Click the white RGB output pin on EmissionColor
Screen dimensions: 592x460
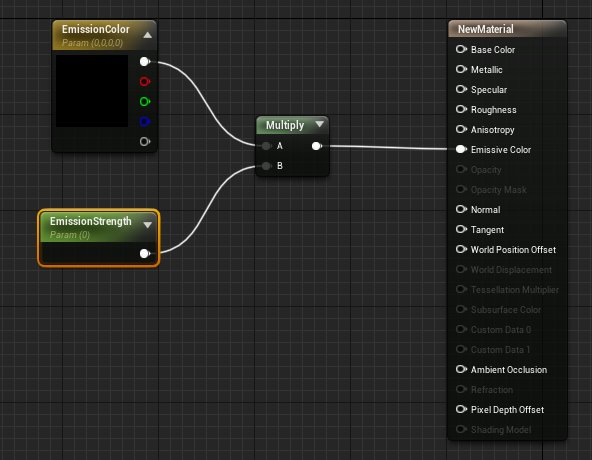(145, 61)
